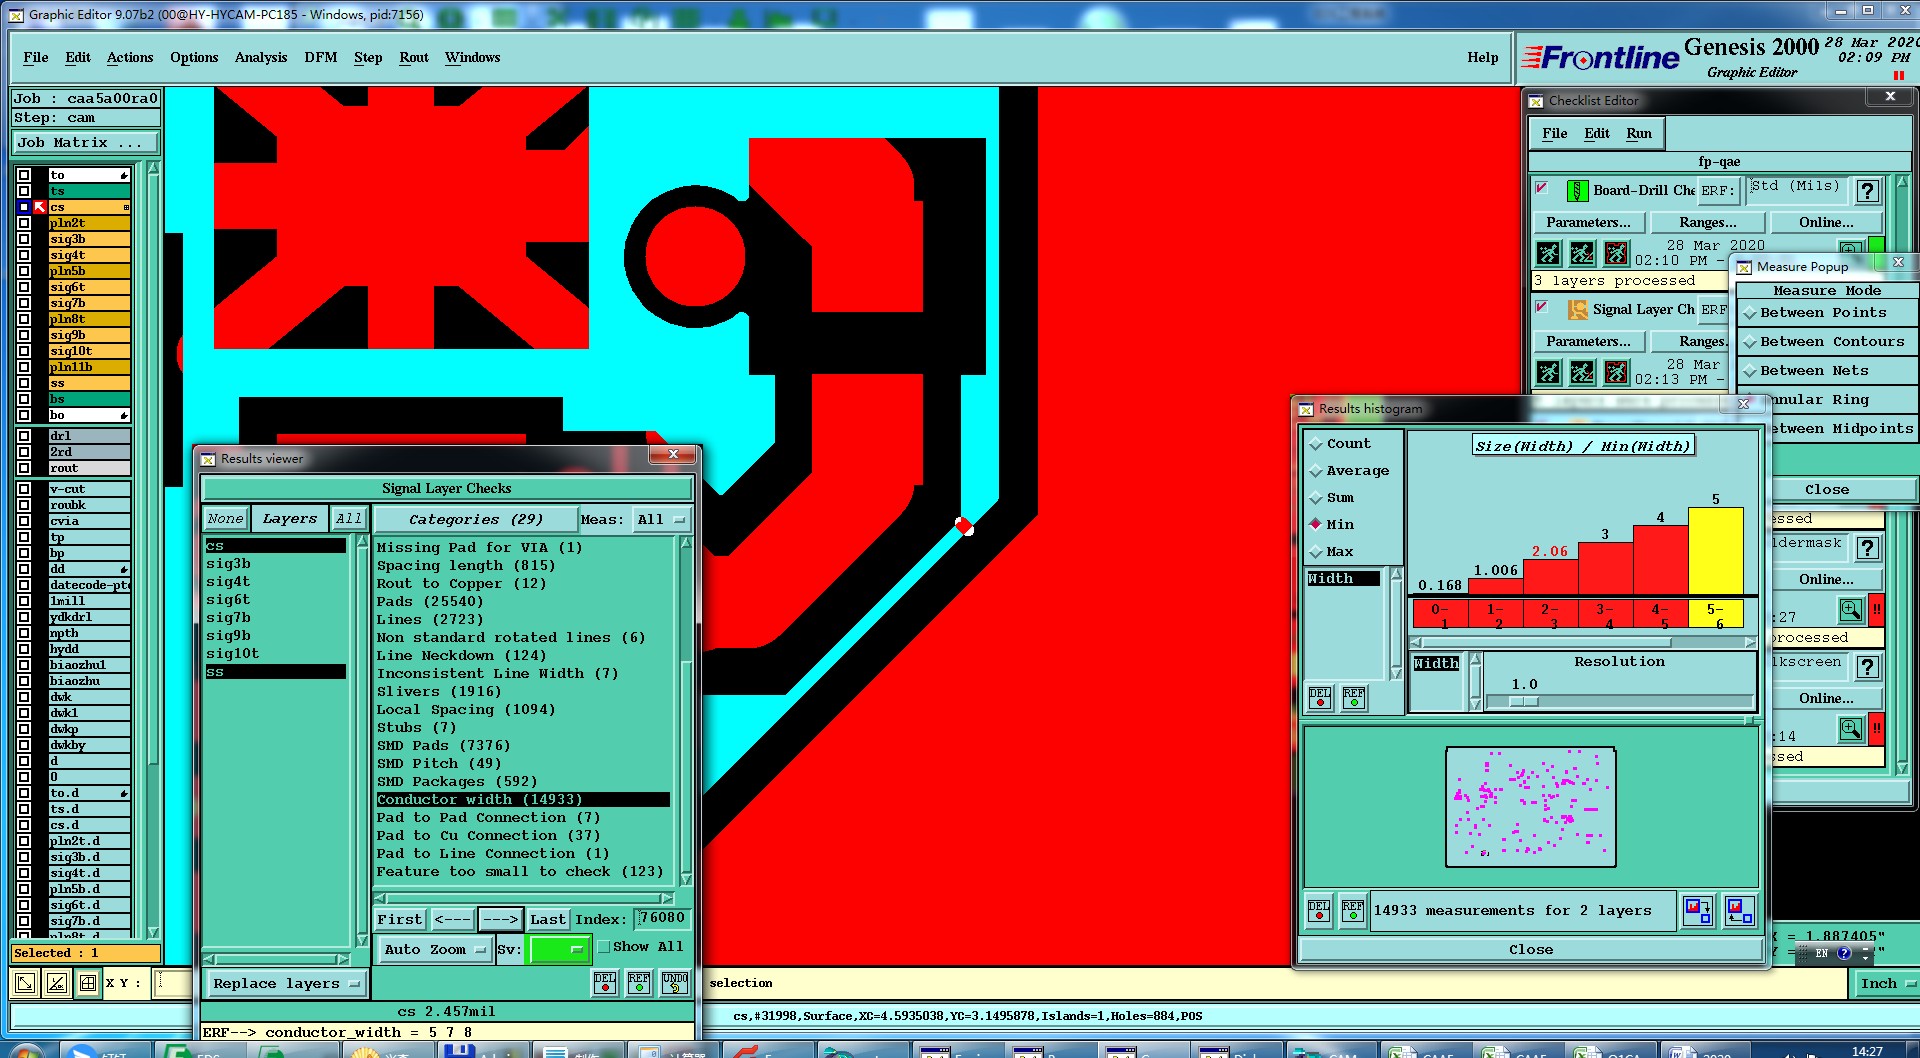Click the question mark help icon next to soldermask check
The image size is (1920, 1058).
tap(1866, 548)
